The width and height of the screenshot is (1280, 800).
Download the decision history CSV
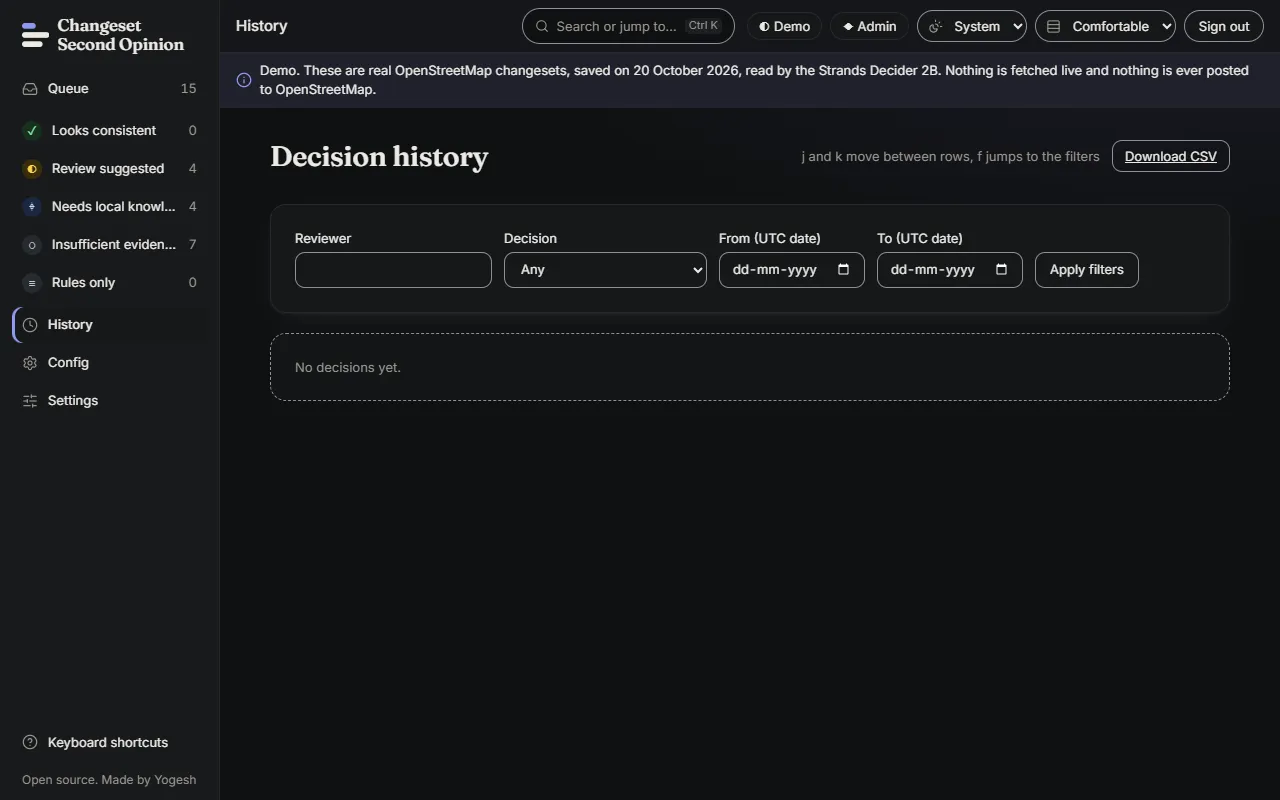[x=1171, y=156]
